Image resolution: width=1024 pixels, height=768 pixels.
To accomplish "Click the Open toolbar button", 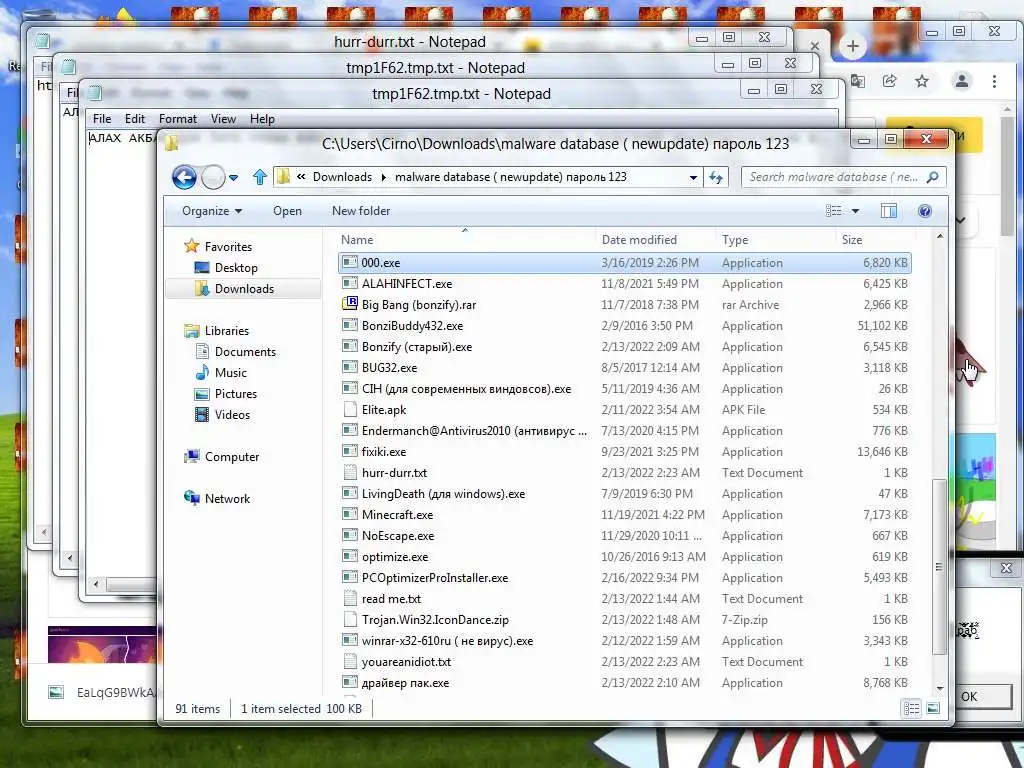I will click(x=287, y=211).
